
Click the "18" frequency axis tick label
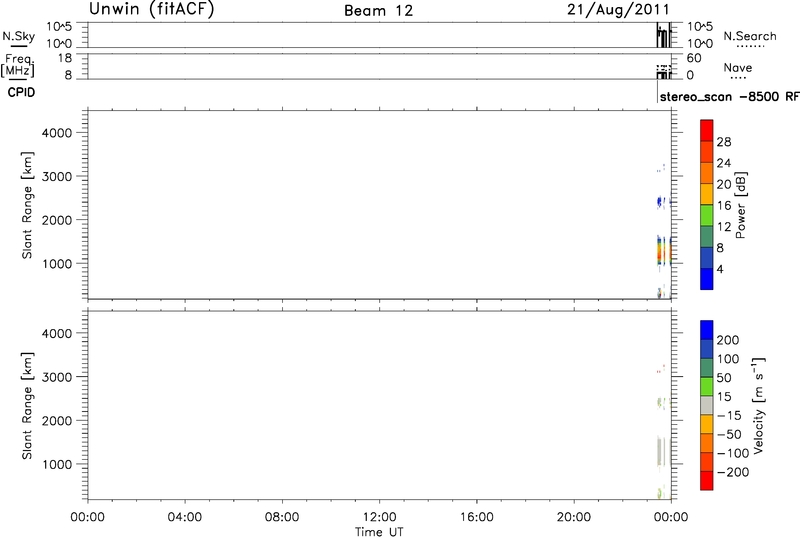65,58
